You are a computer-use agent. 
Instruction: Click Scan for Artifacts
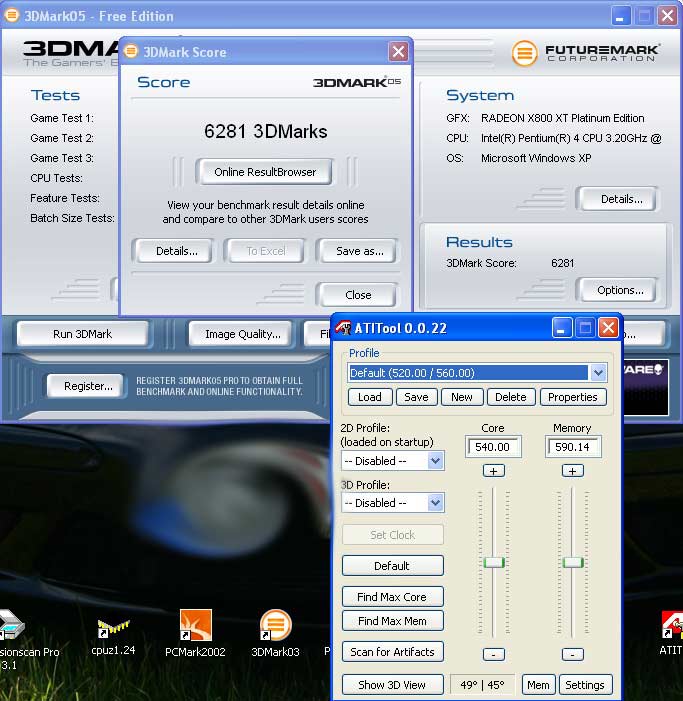(x=392, y=652)
